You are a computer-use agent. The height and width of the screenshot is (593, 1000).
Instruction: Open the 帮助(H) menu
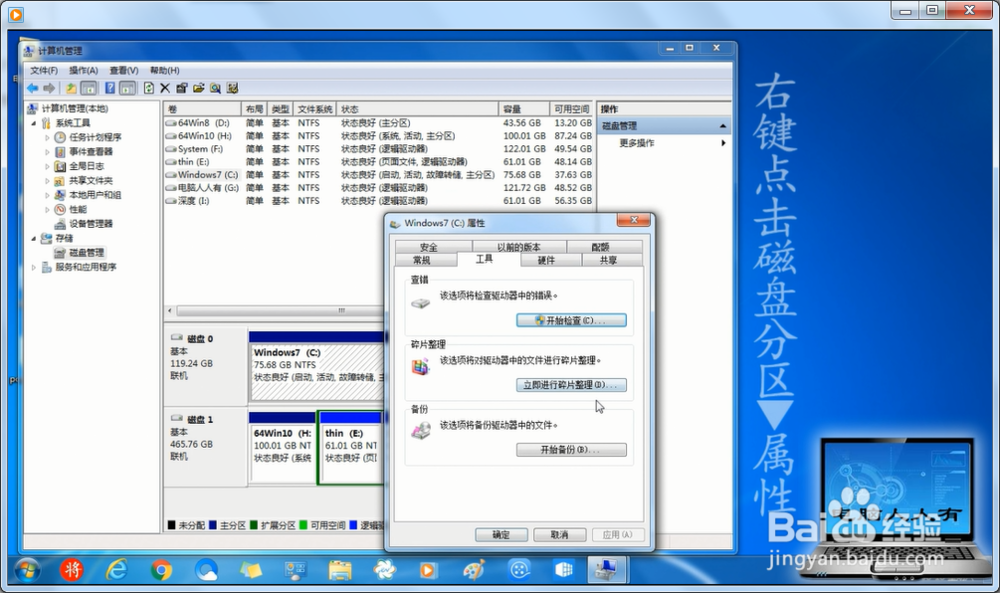[165, 70]
